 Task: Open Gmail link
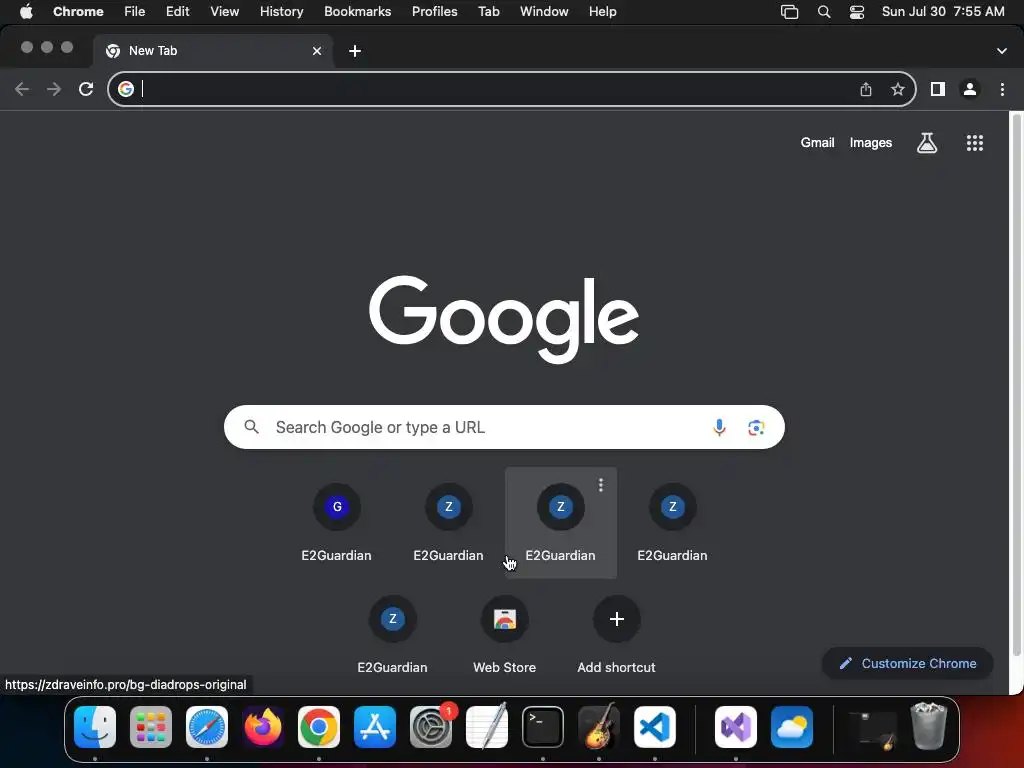pyautogui.click(x=818, y=142)
